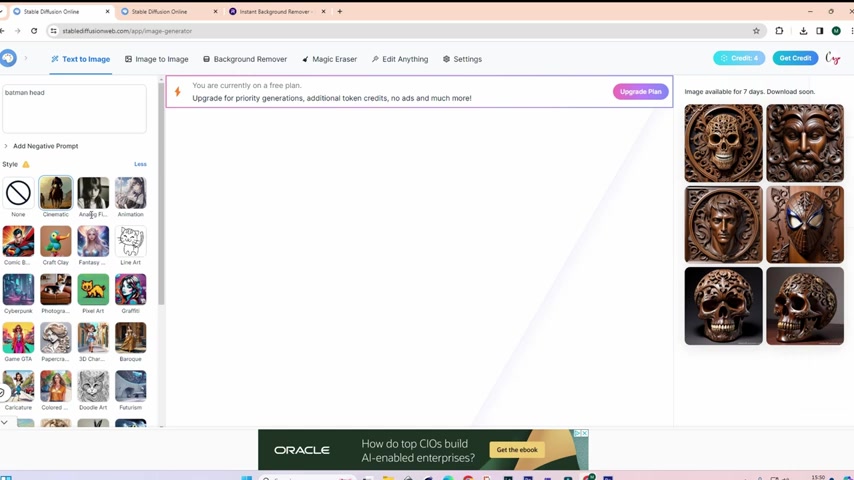The width and height of the screenshot is (854, 480).
Task: Open the user account avatar
Action: pyautogui.click(x=833, y=58)
